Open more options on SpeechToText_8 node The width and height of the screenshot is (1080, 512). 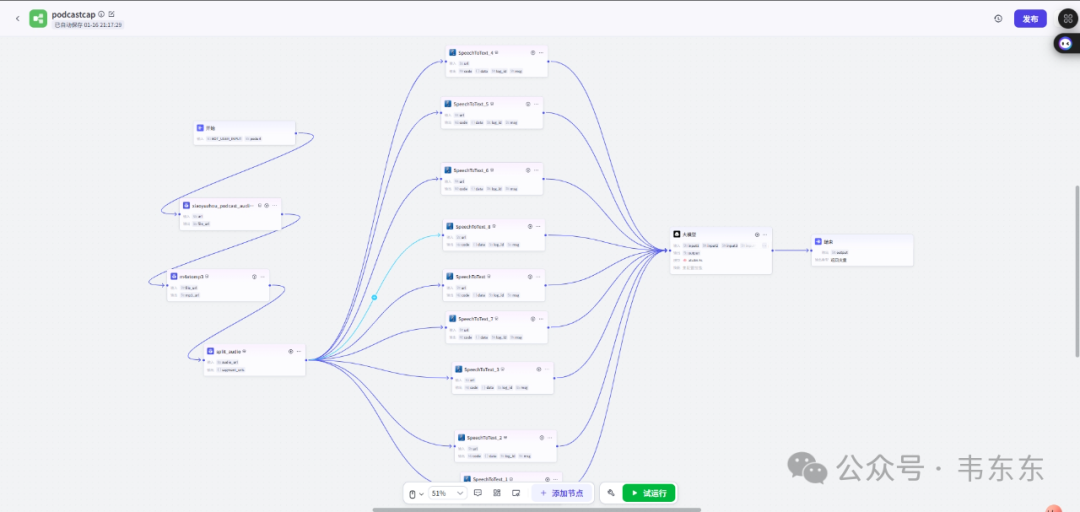539,226
